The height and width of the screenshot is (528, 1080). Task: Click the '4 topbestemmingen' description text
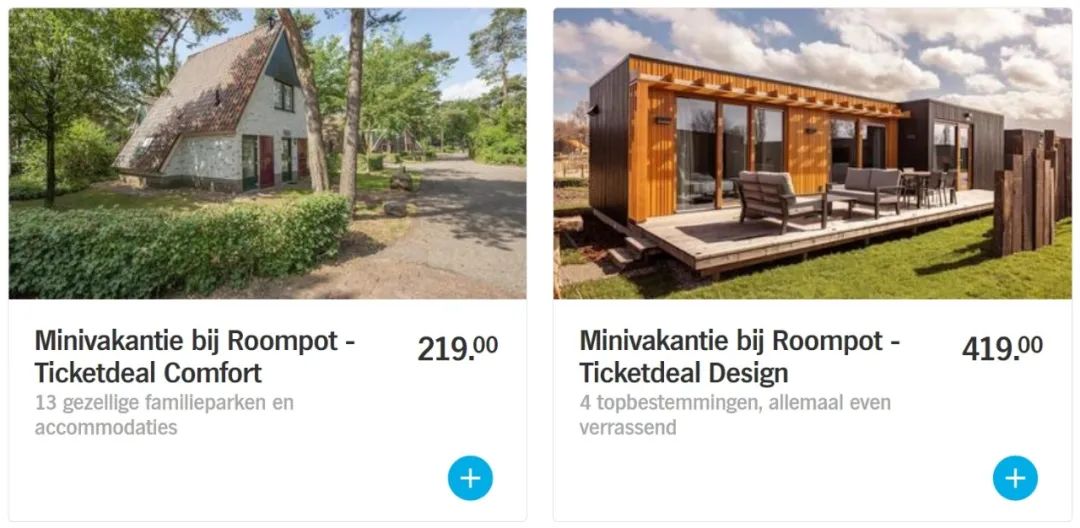(x=735, y=414)
